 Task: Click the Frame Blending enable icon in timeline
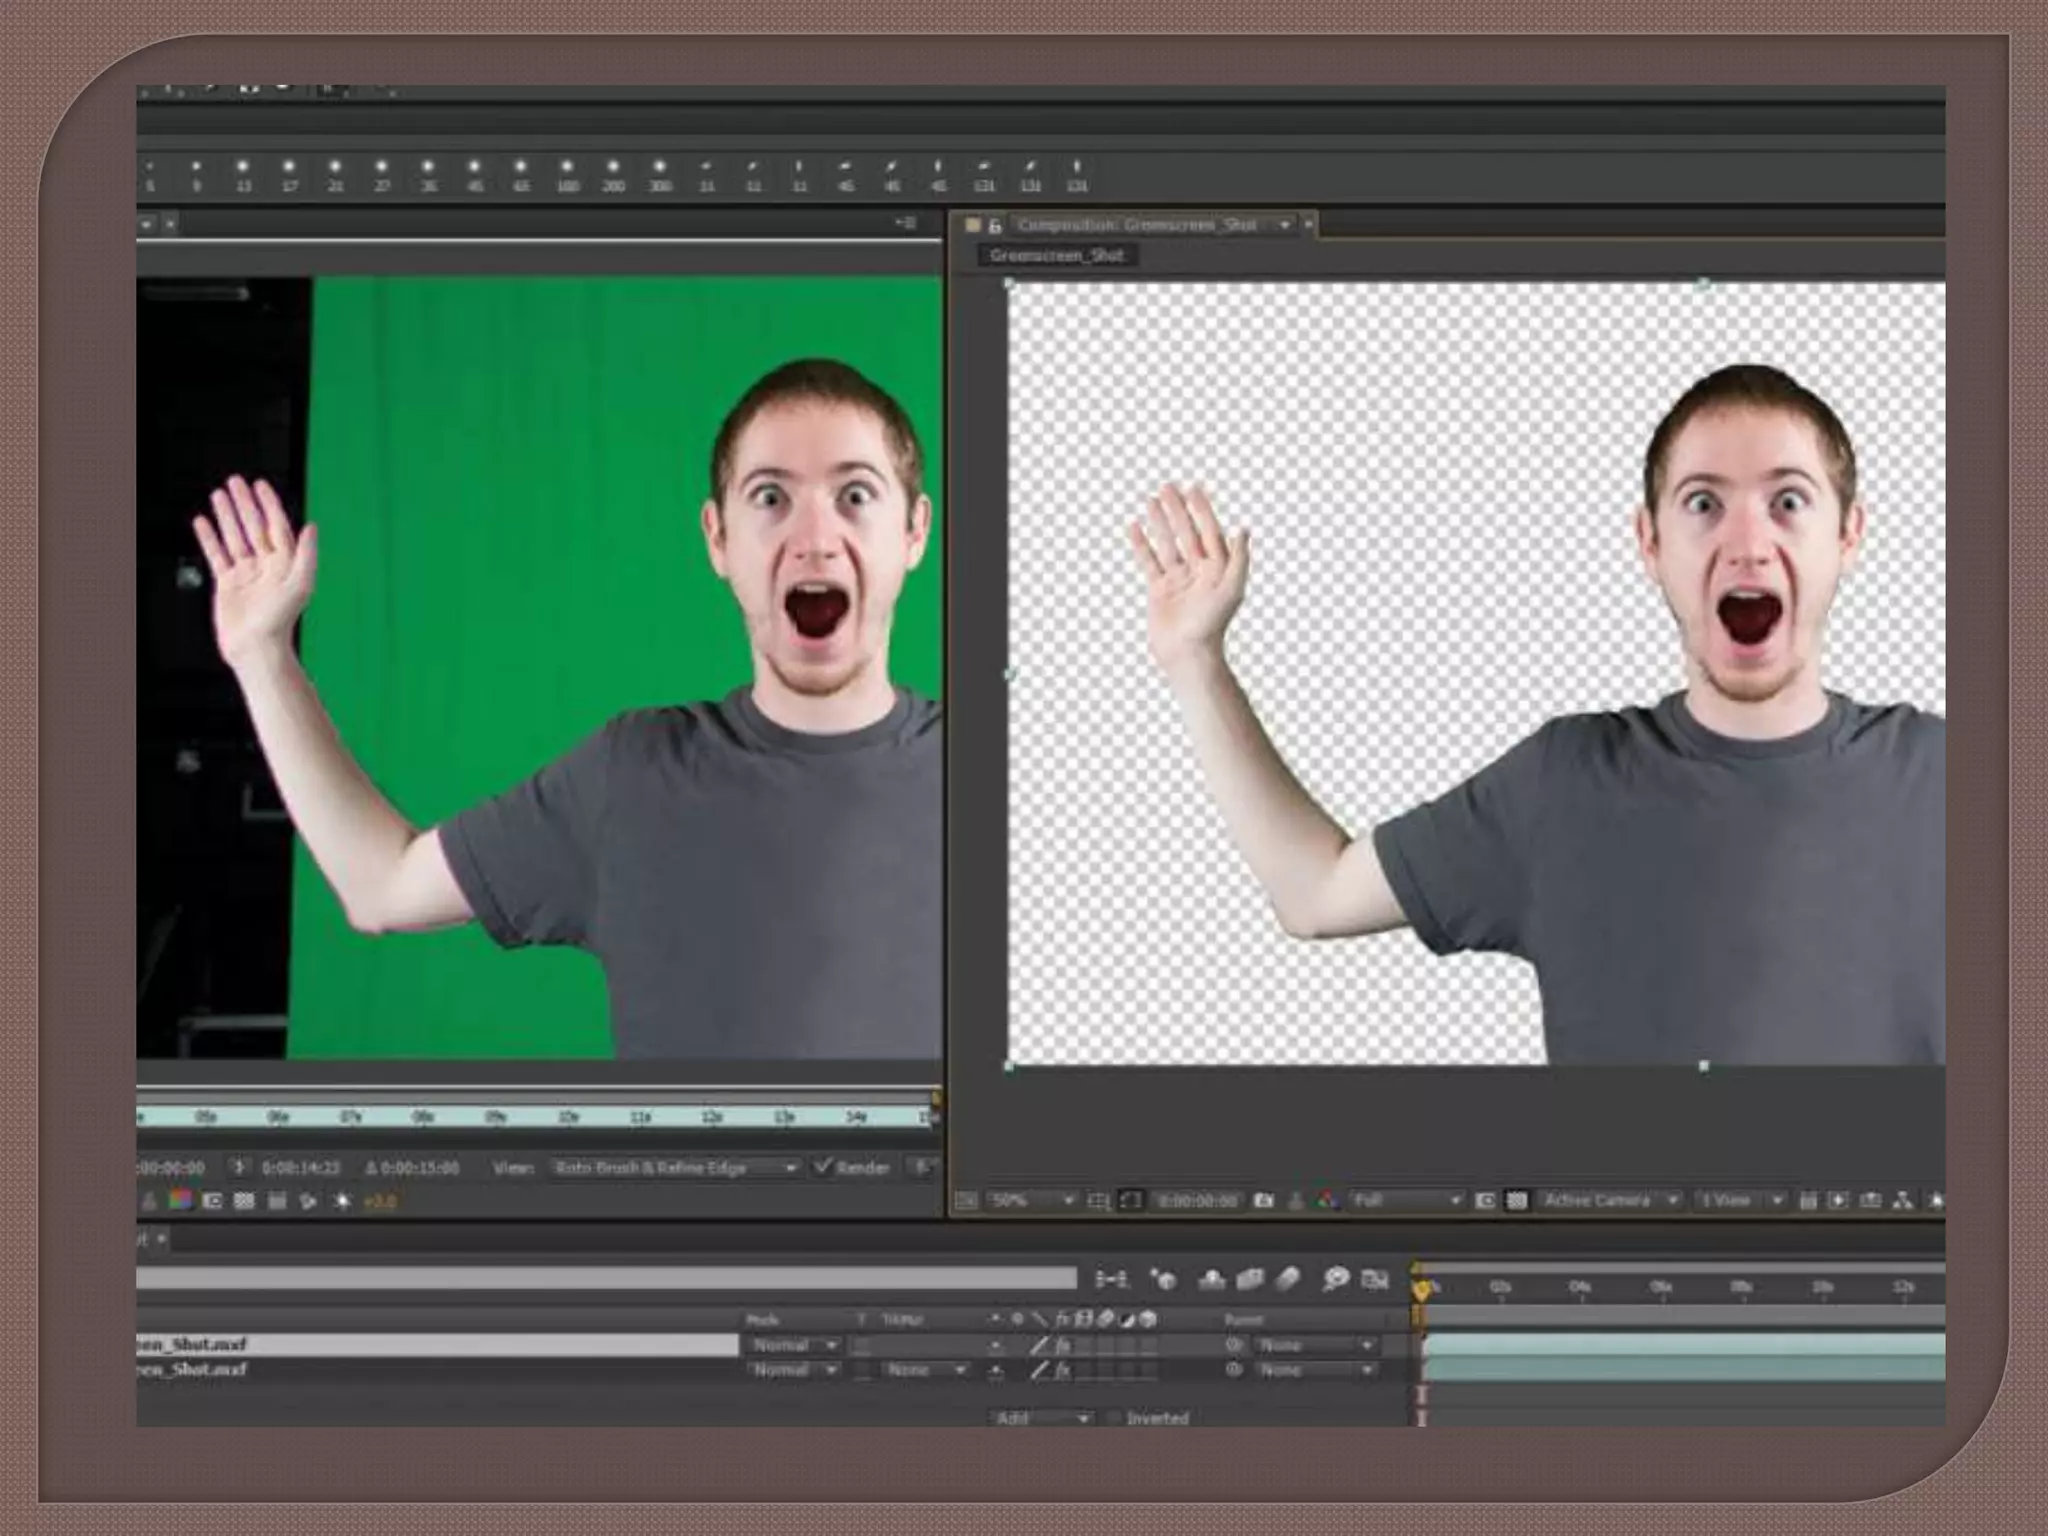(x=1250, y=1278)
